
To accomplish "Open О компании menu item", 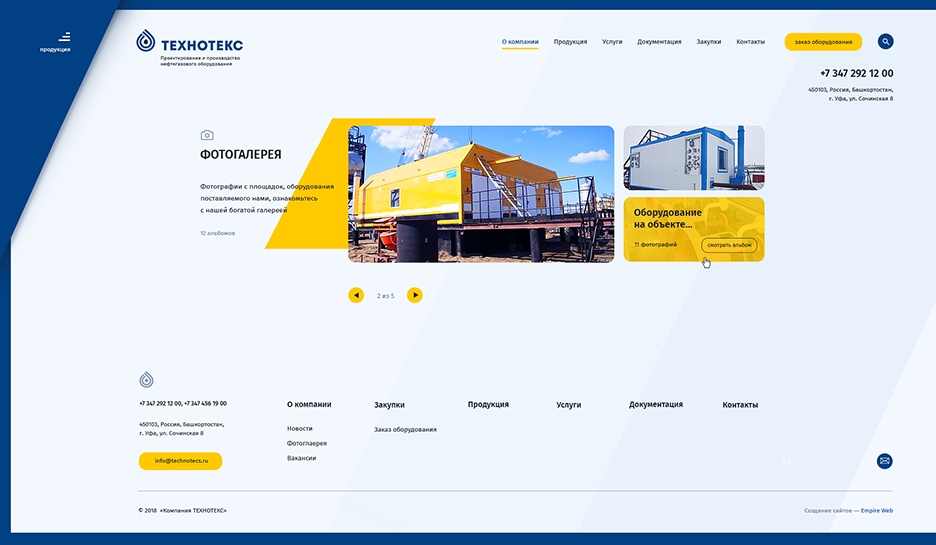I will click(520, 42).
